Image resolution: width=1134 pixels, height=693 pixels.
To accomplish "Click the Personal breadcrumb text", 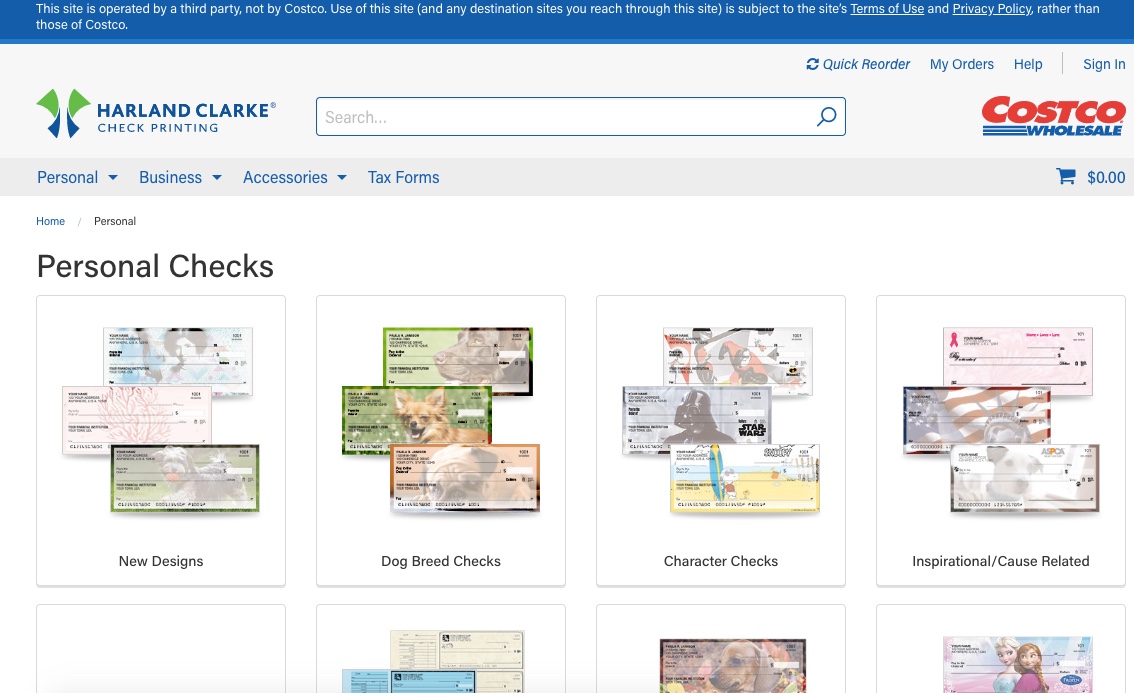I will click(x=115, y=221).
